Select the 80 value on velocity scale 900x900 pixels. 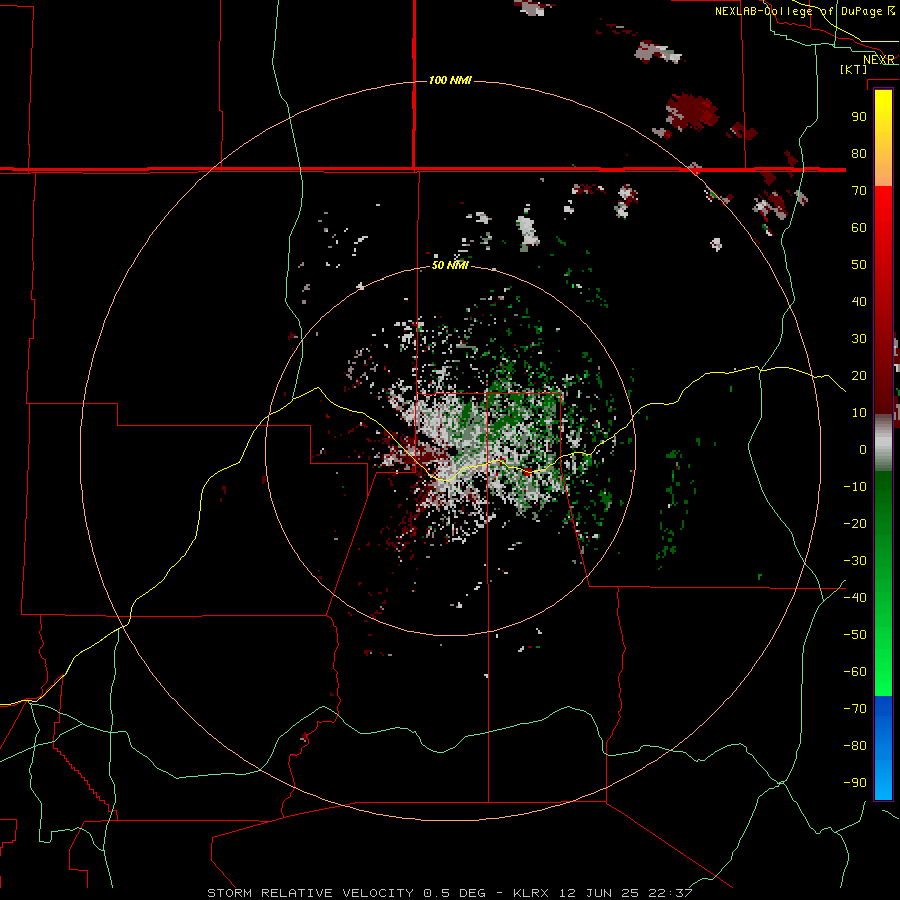(x=859, y=154)
